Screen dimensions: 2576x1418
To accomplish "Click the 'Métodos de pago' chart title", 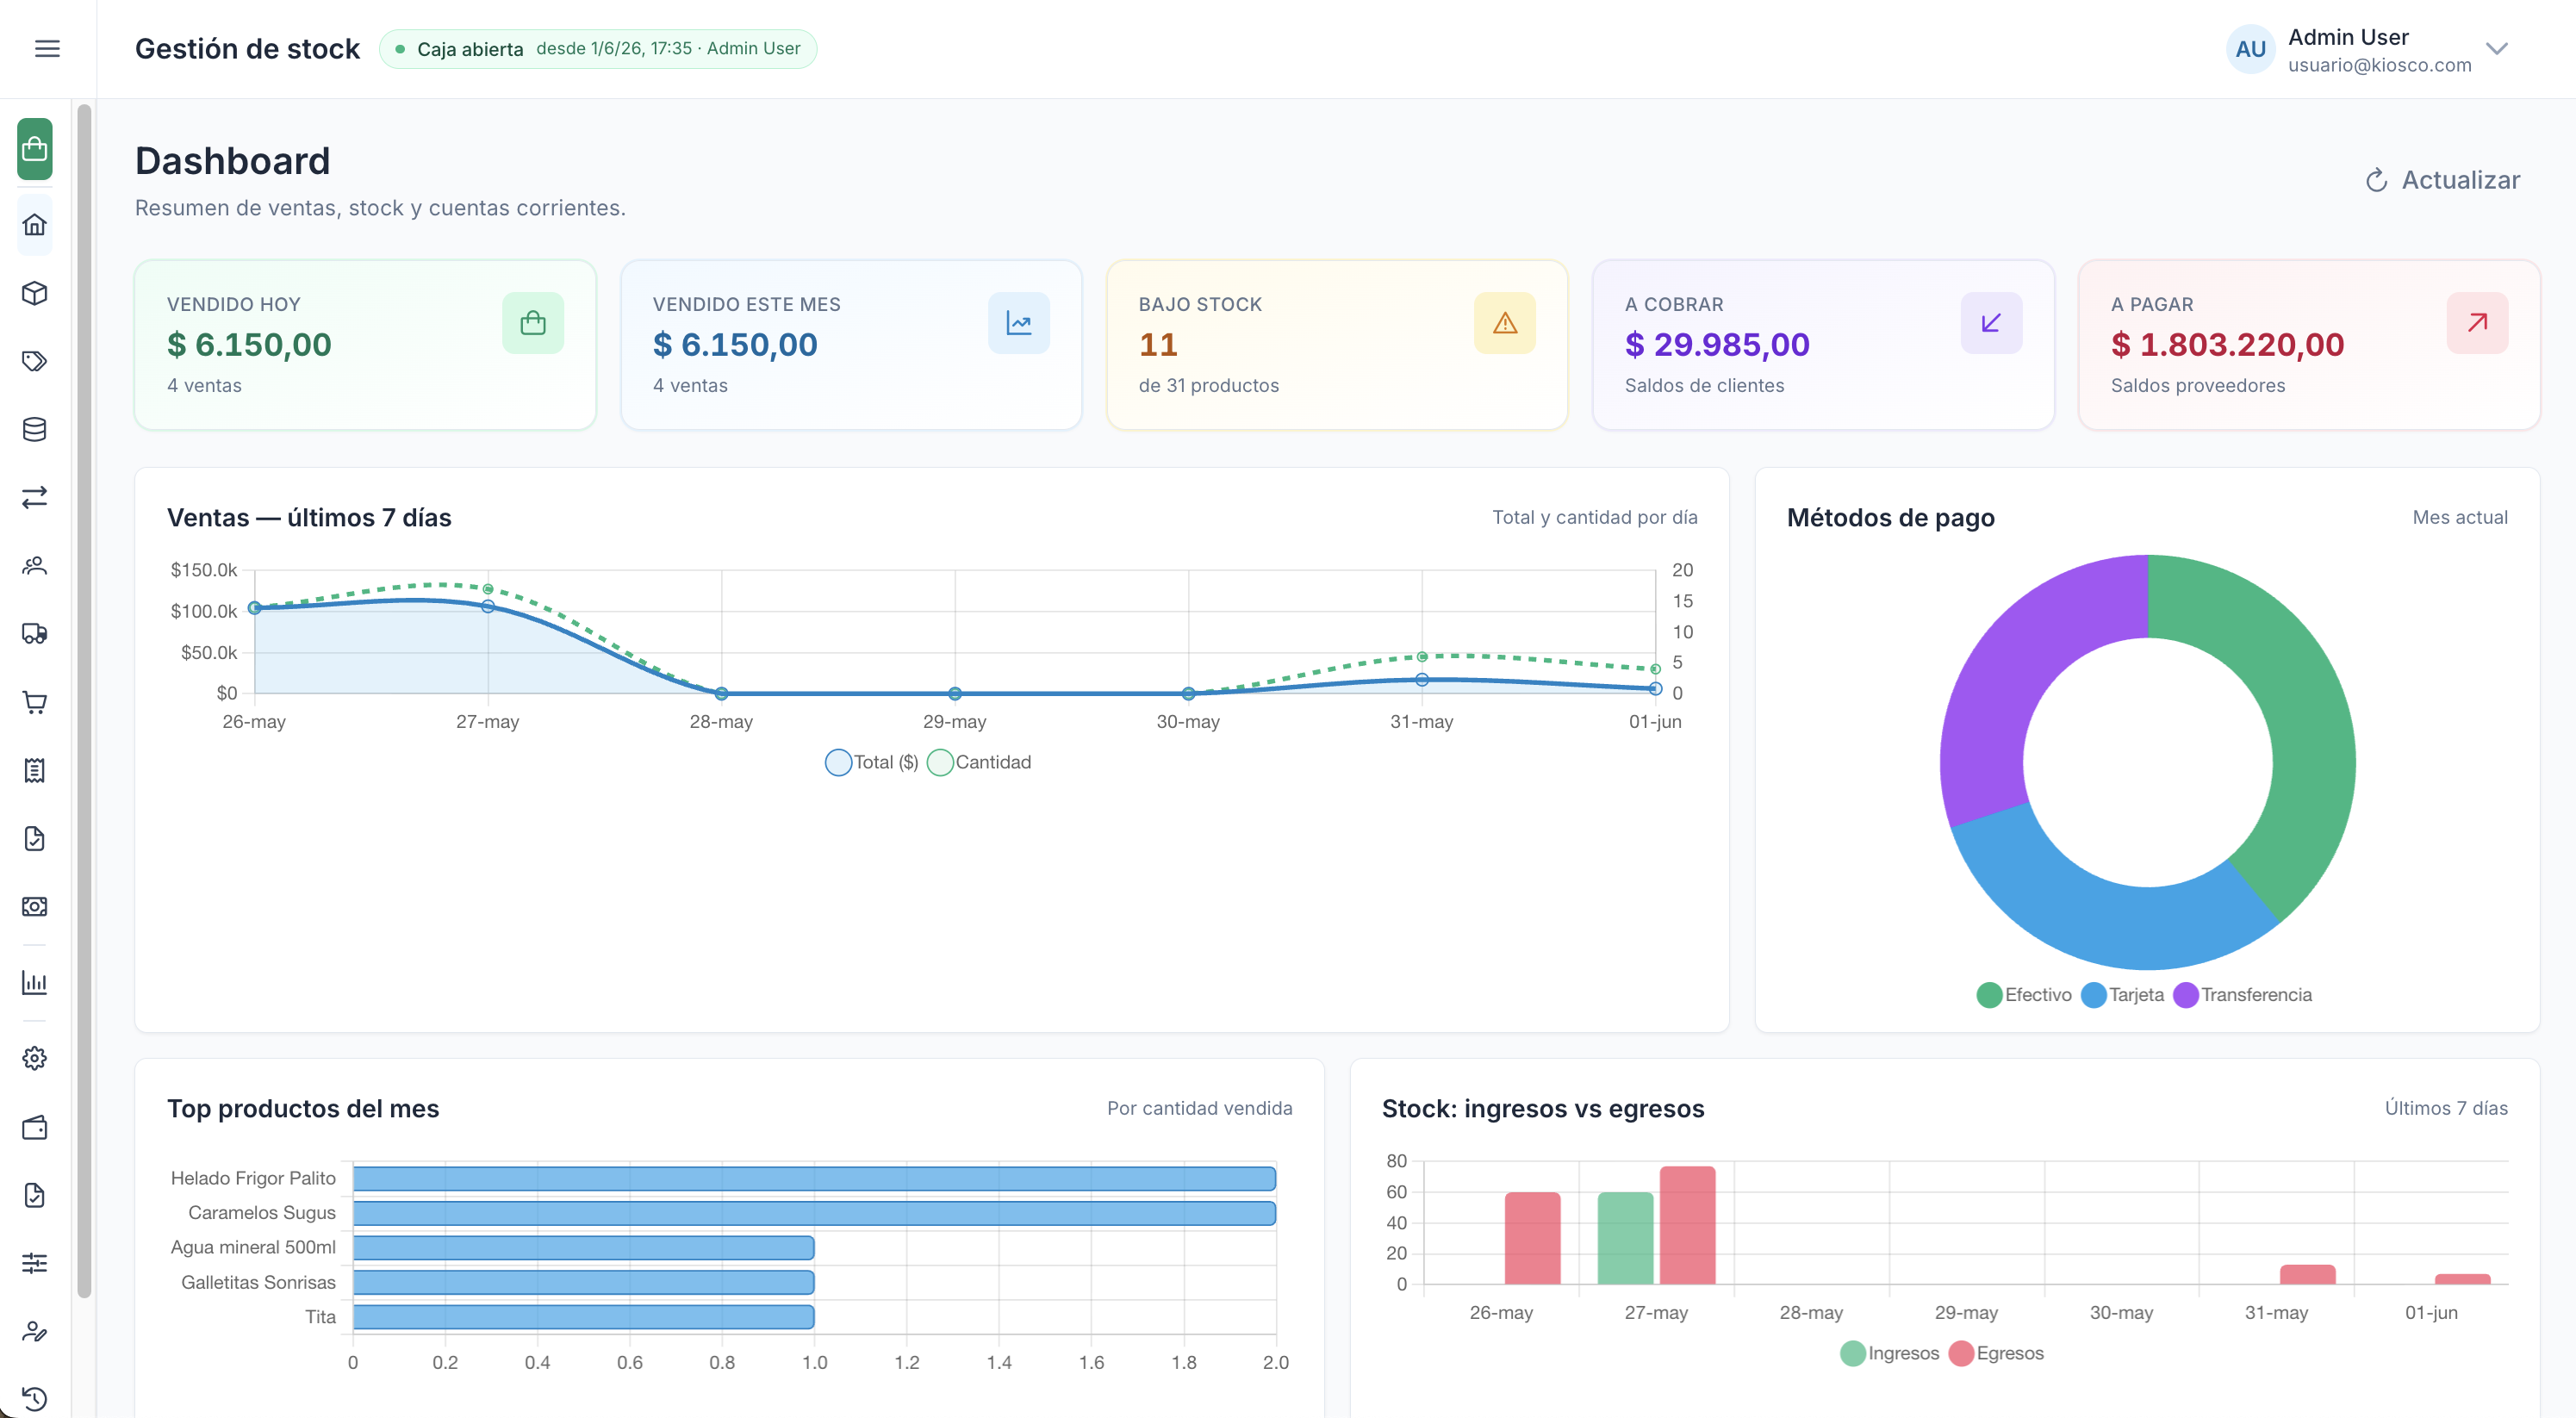I will 1890,517.
